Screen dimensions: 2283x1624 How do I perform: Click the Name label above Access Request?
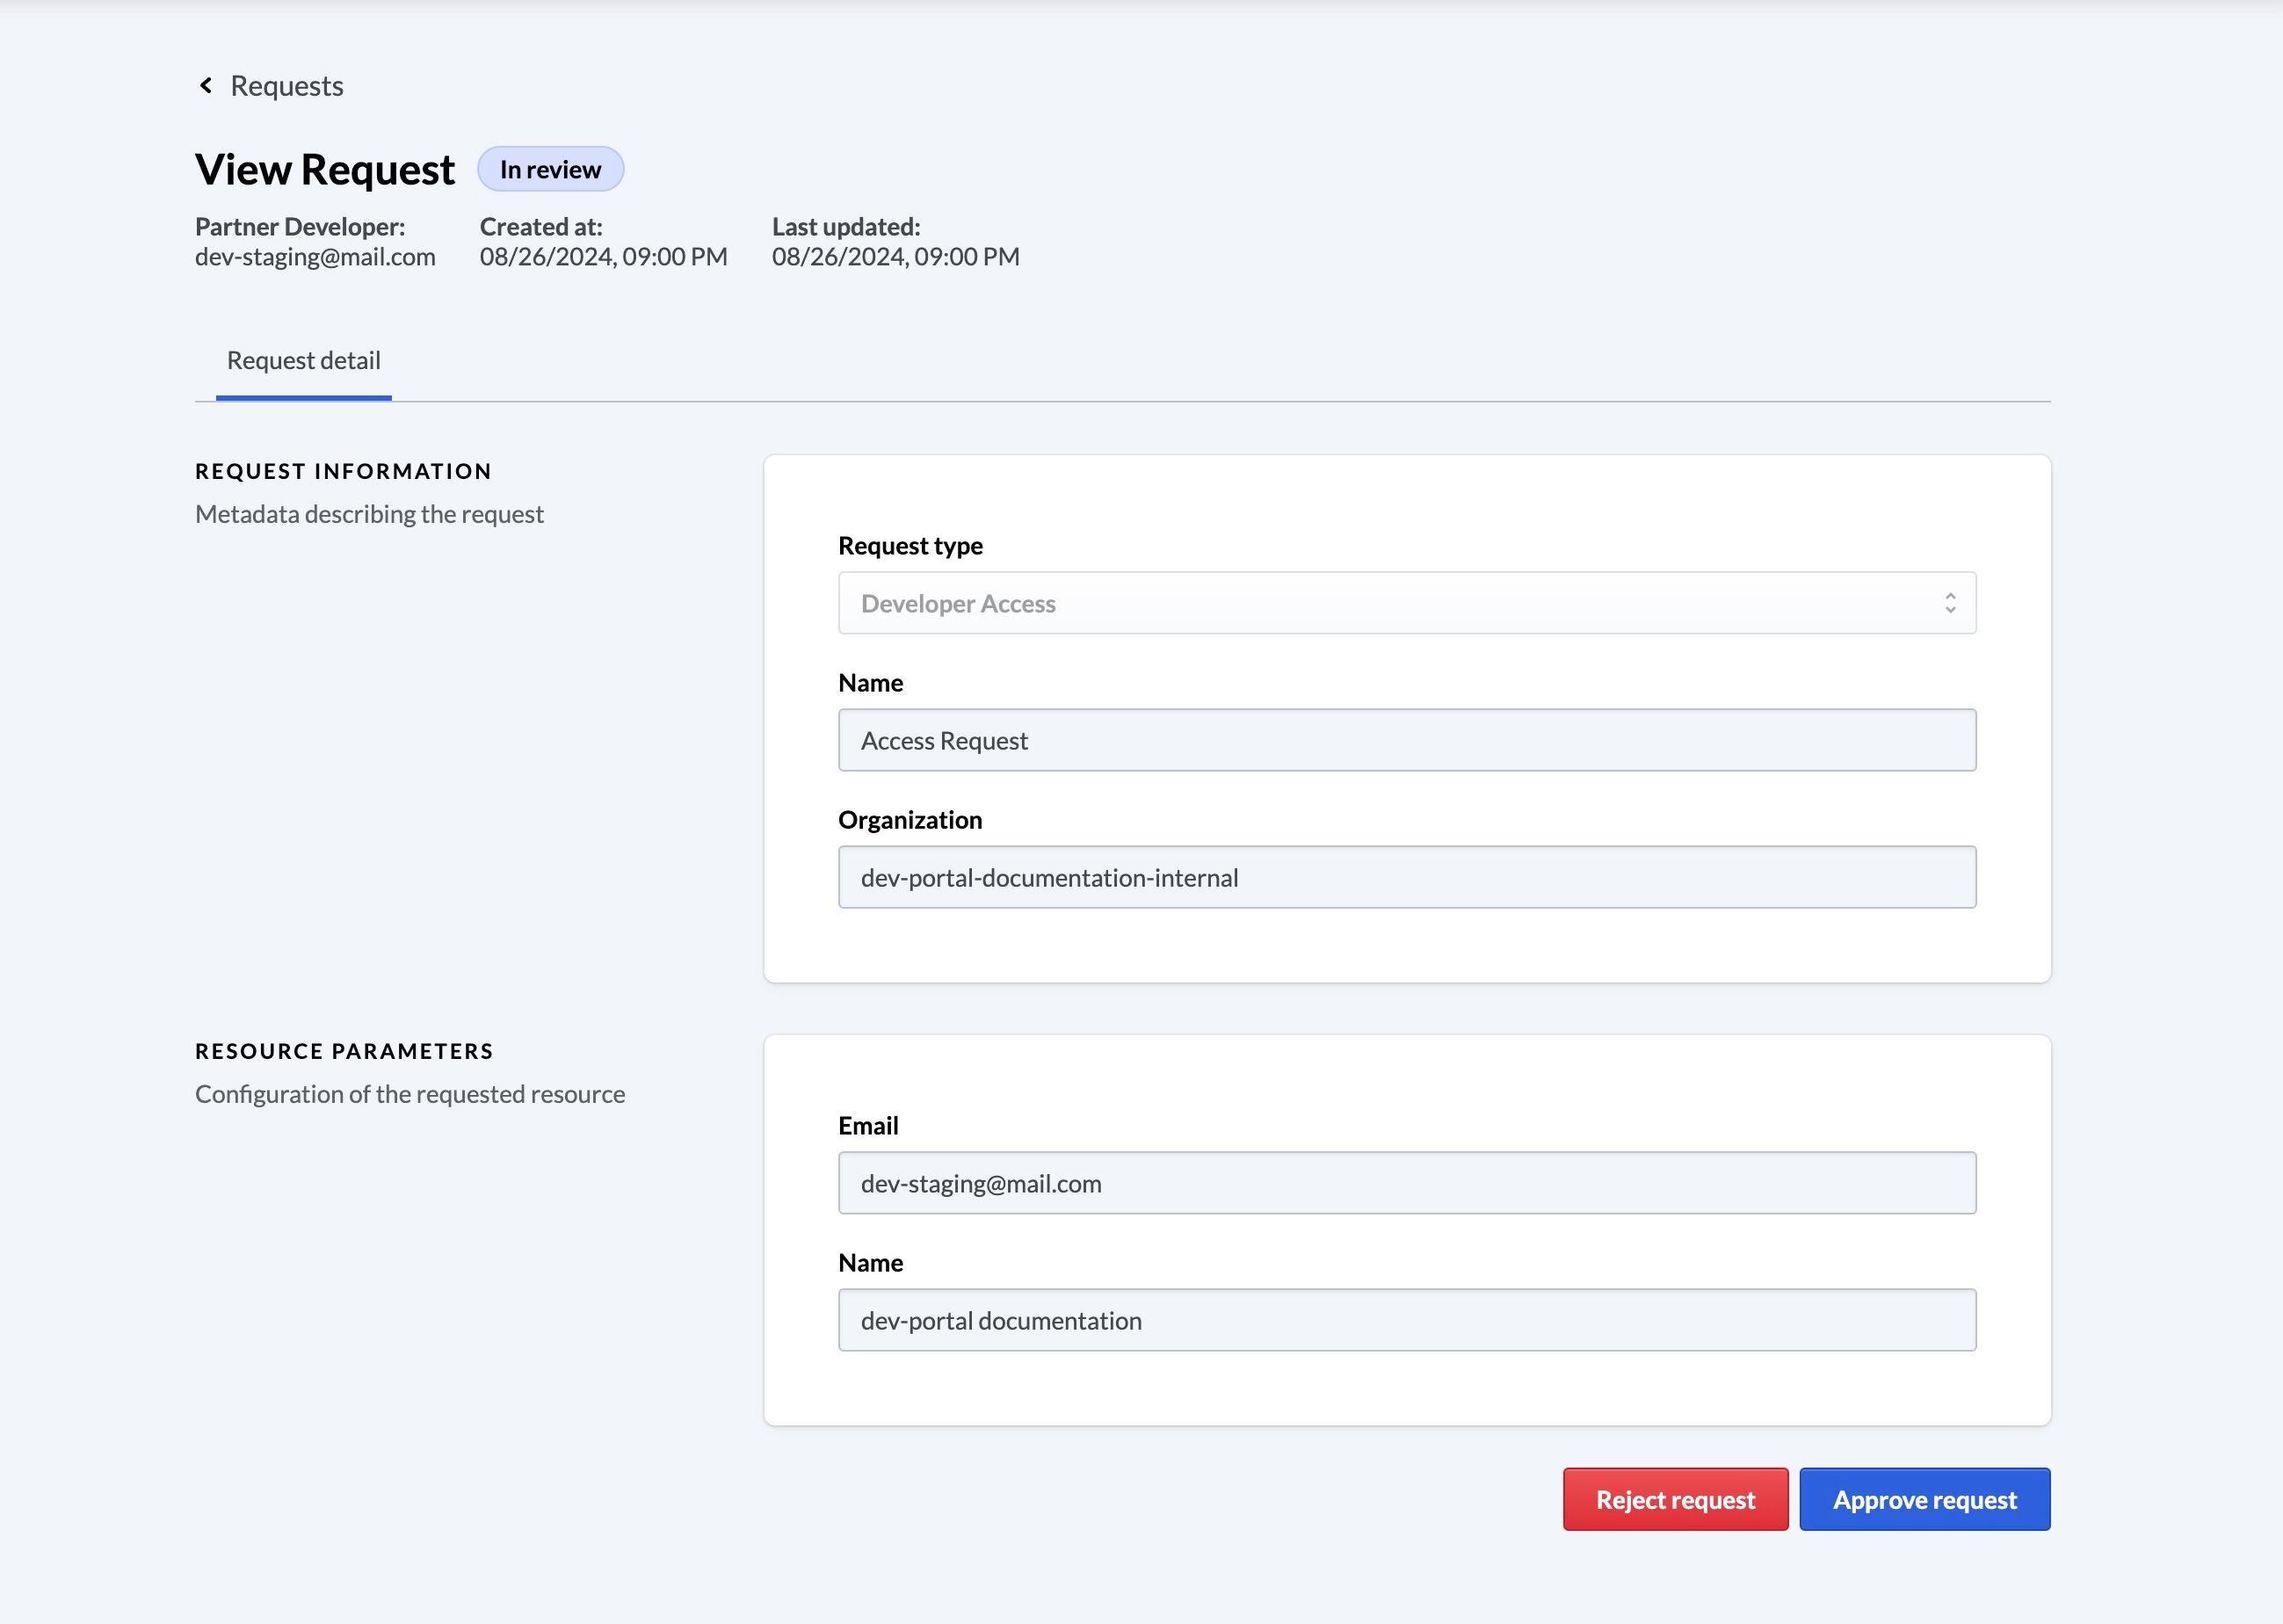coord(869,682)
